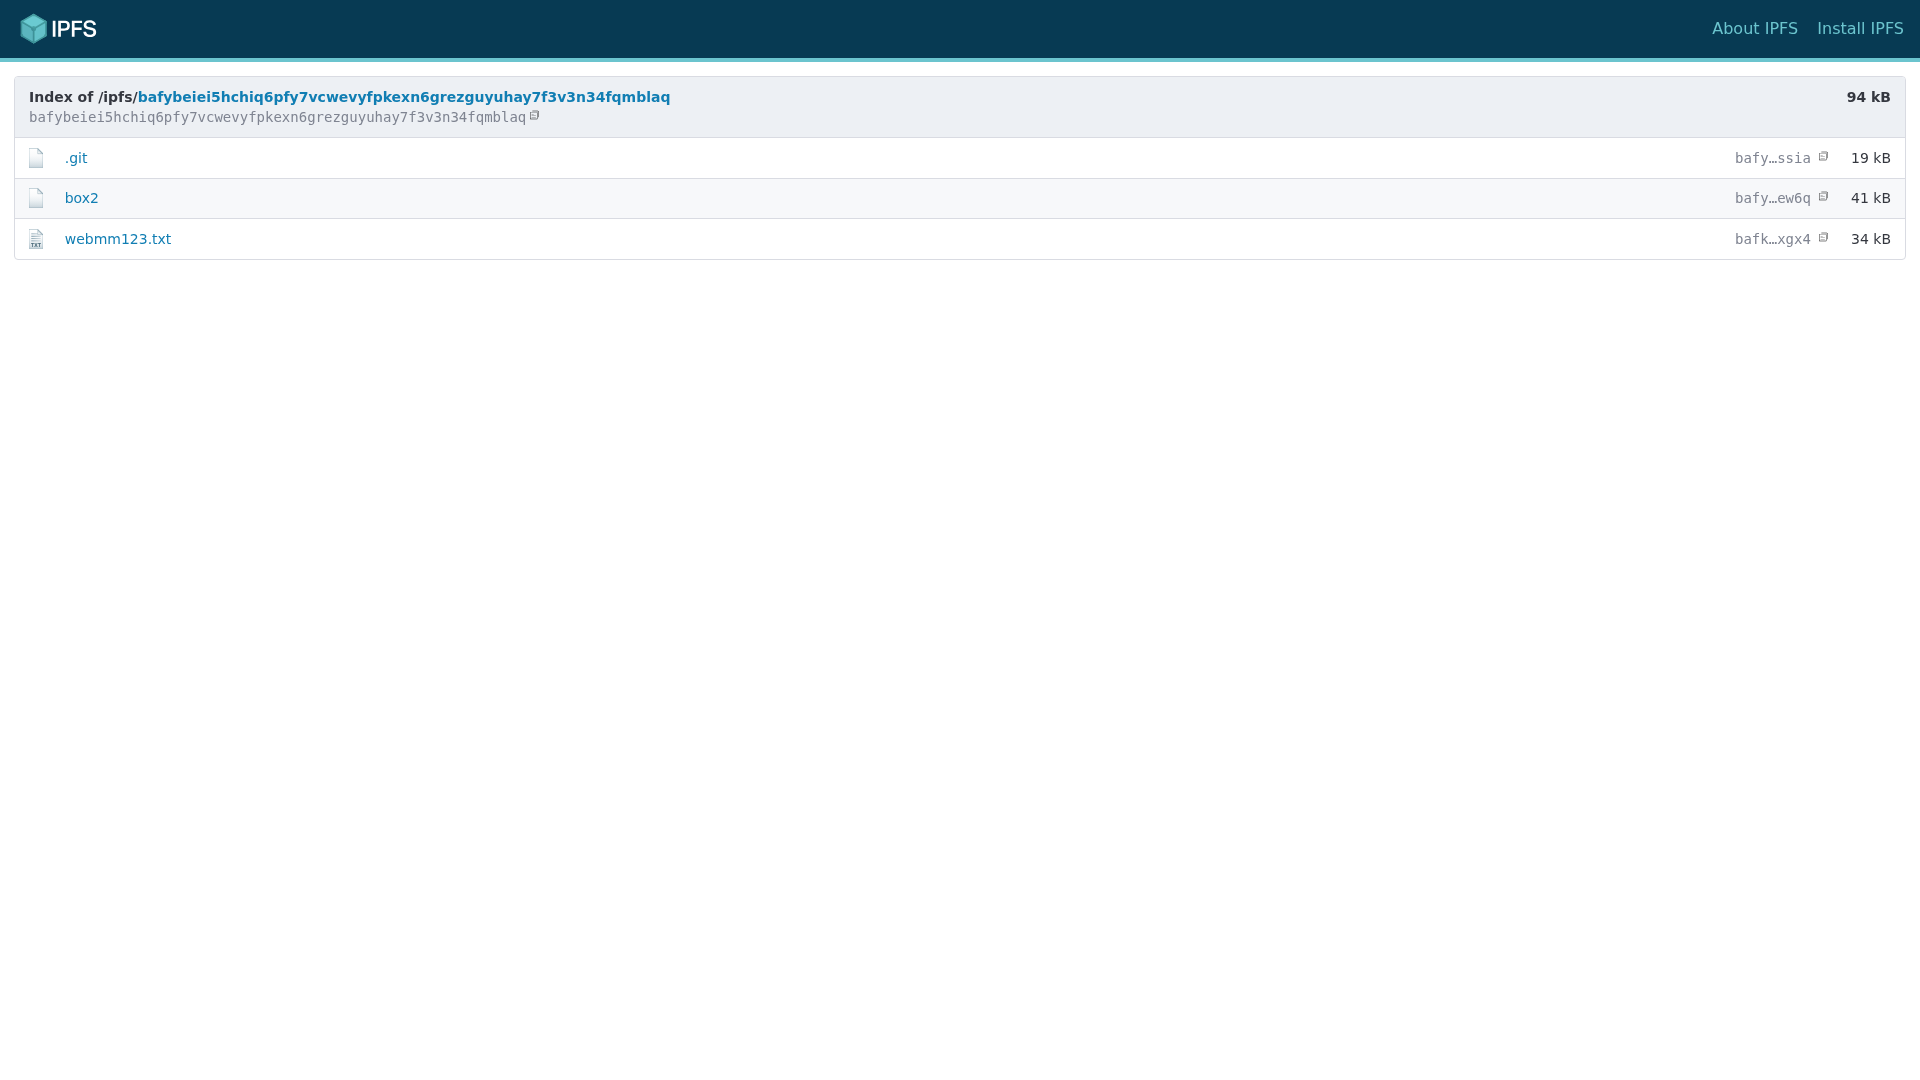Open the box2 folder
The height and width of the screenshot is (1080, 1920).
coord(82,198)
